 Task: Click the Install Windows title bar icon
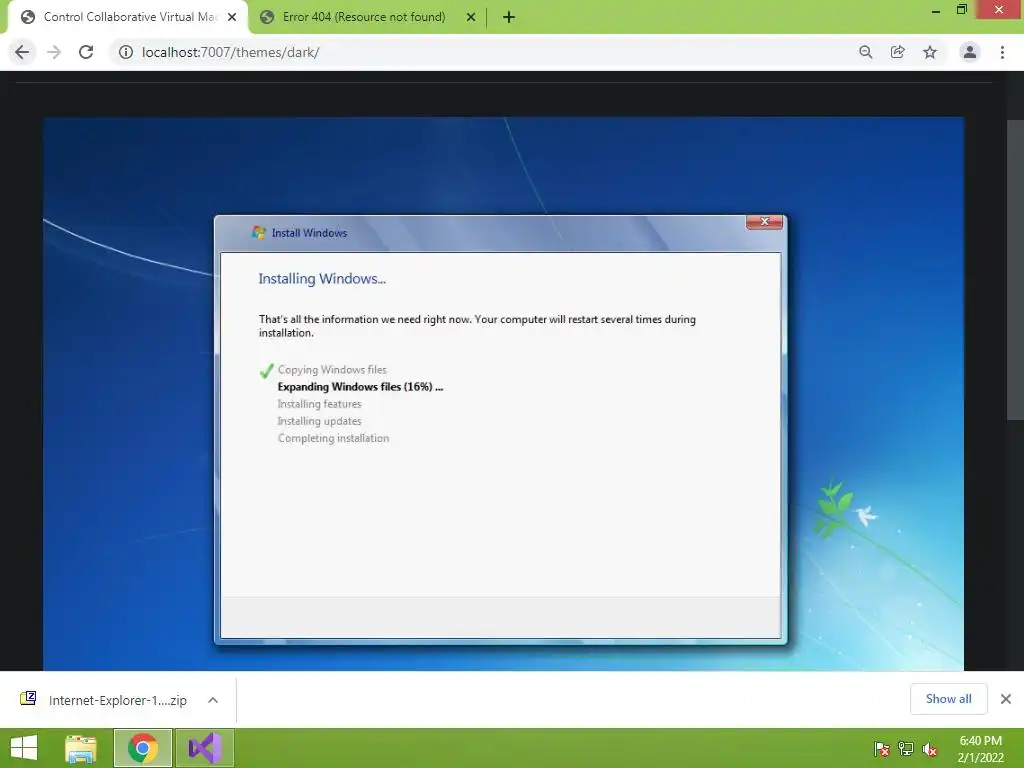(x=259, y=232)
